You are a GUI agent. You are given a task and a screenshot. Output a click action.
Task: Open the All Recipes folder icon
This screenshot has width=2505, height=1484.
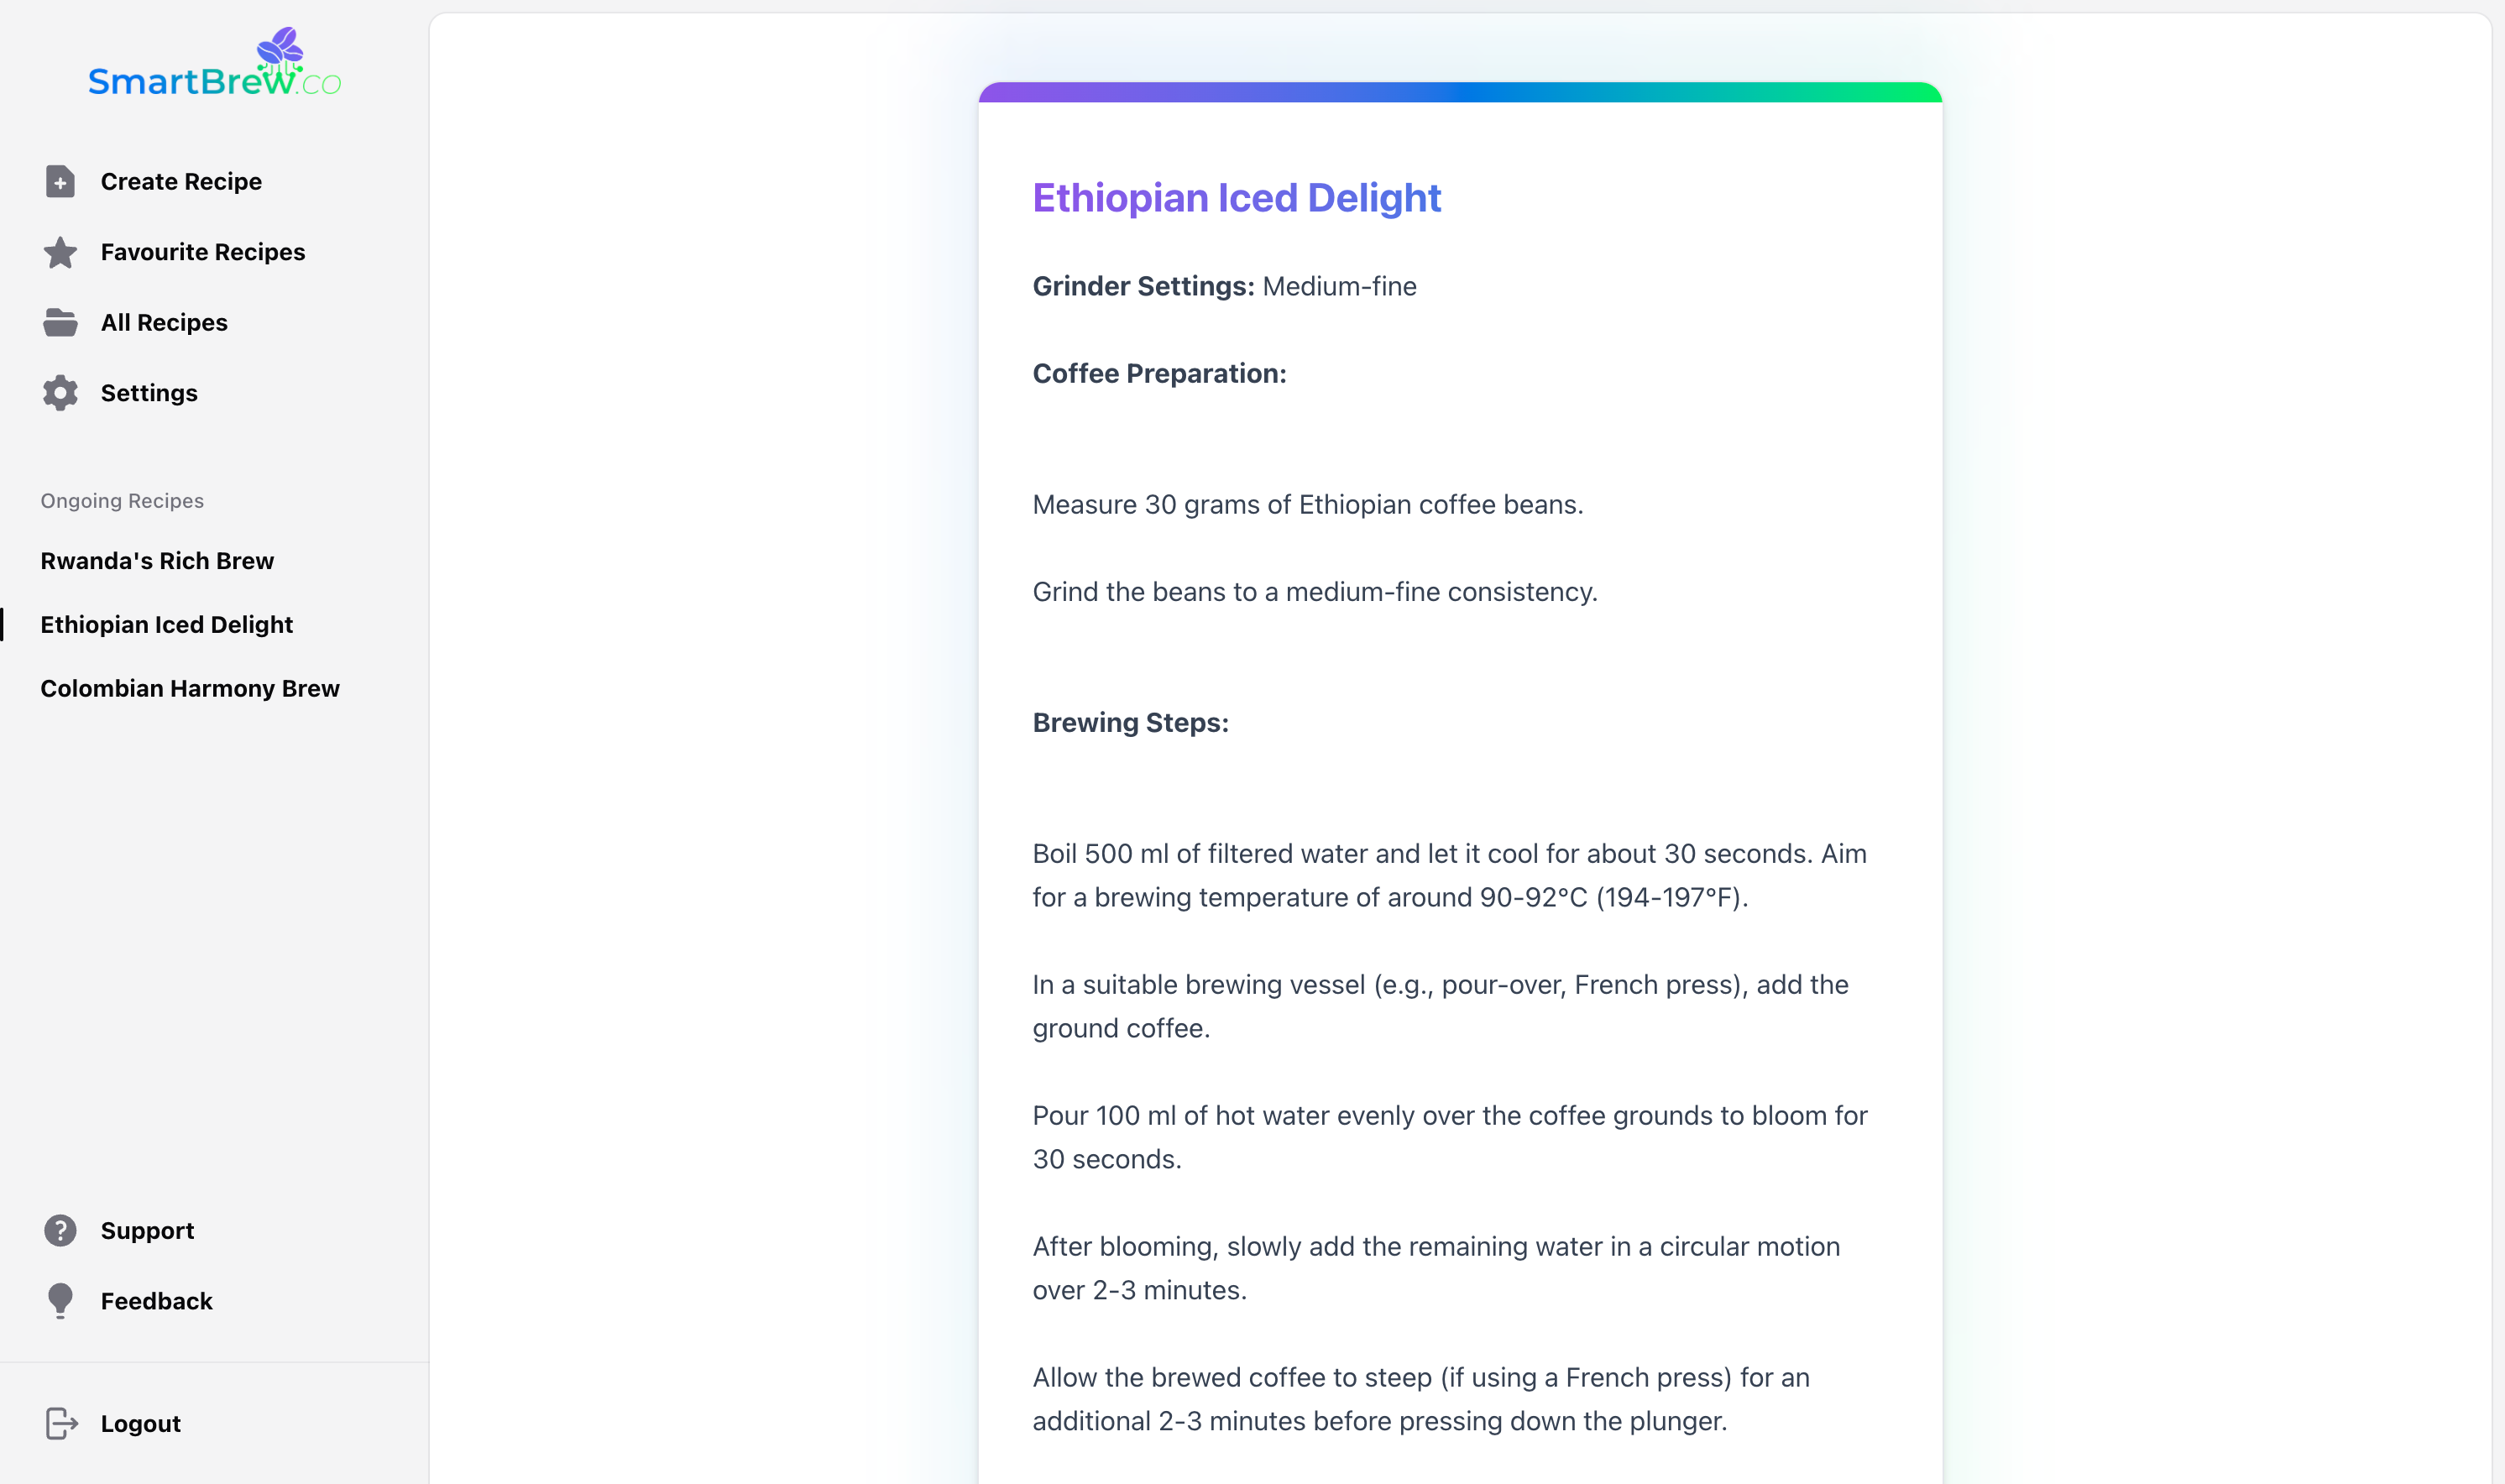60,322
